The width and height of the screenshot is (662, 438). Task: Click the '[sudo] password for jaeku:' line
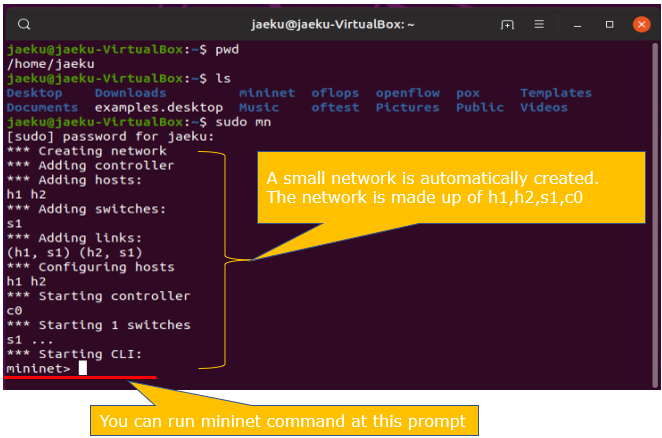point(111,137)
